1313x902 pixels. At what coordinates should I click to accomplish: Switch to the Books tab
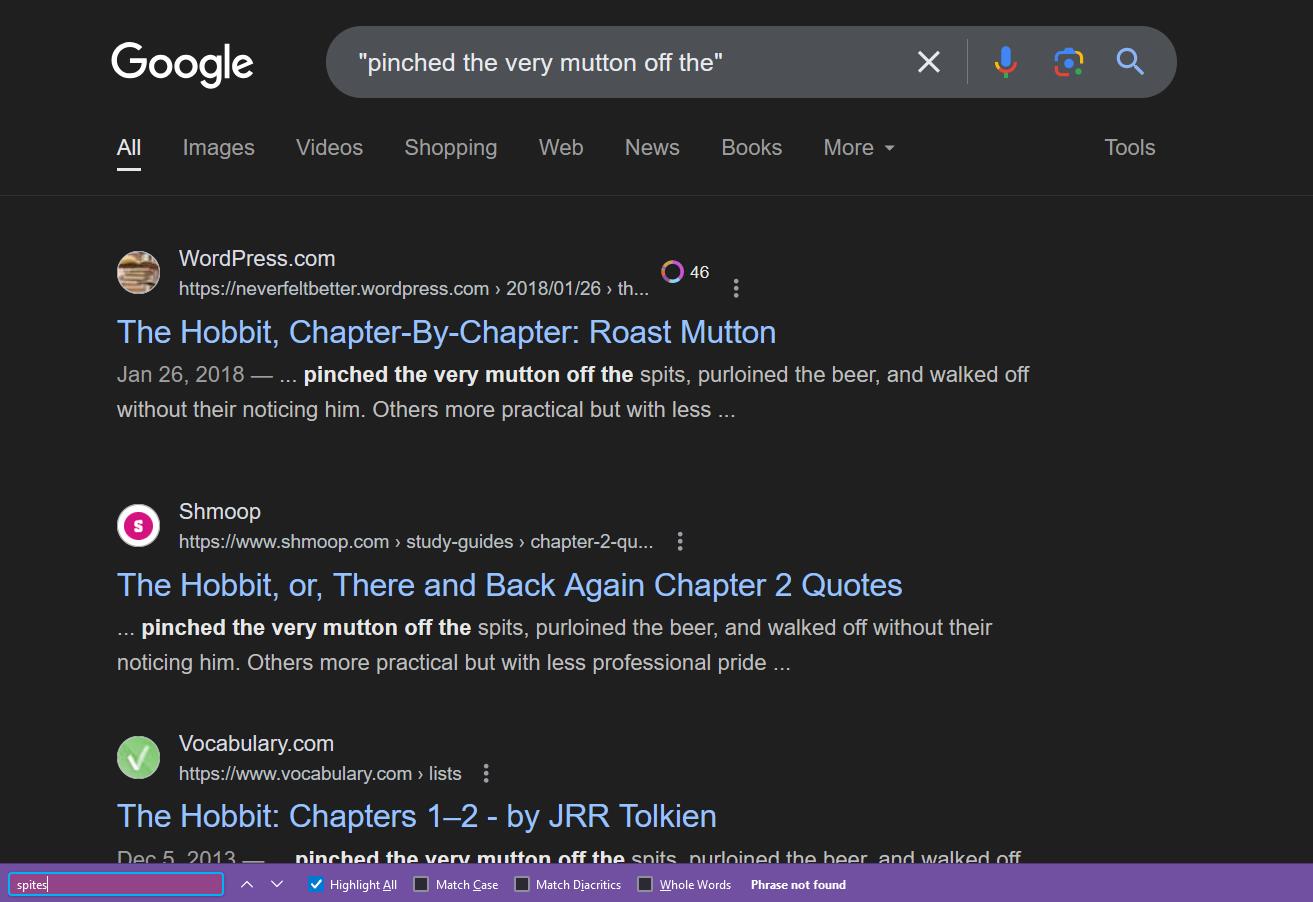click(752, 148)
